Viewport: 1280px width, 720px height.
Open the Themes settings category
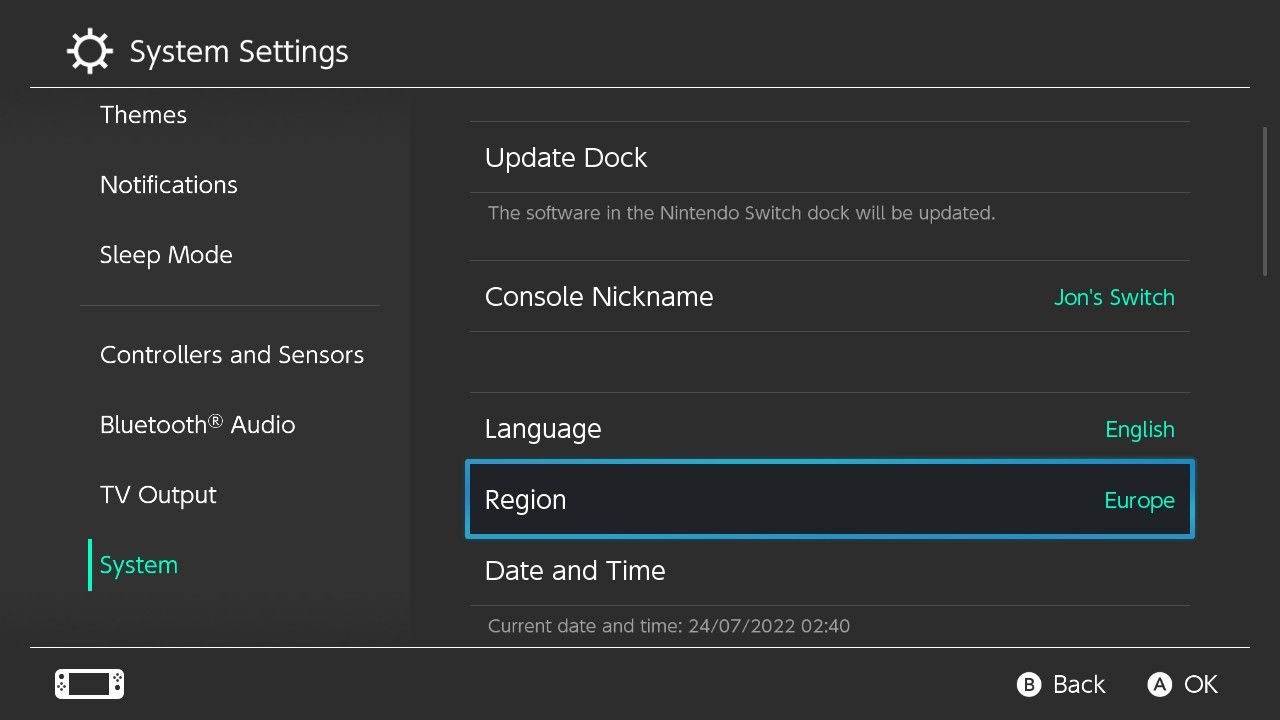[x=143, y=115]
